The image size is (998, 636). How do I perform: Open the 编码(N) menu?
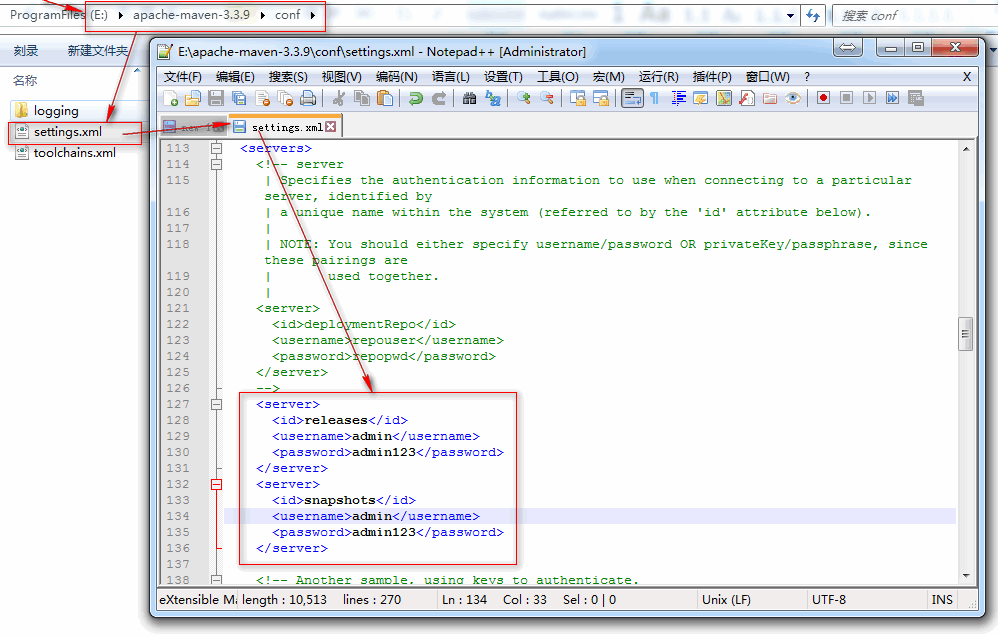(x=397, y=76)
